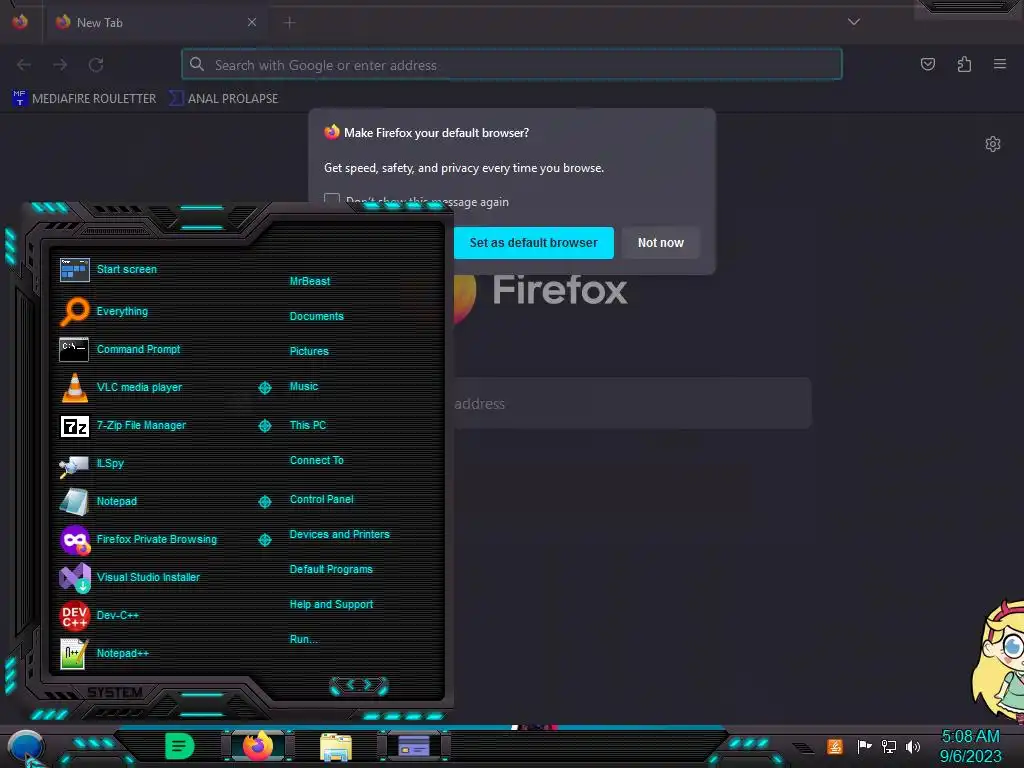Open MEDIAFIRE ROULETTER bookmark
Image resolution: width=1024 pixels, height=768 pixels.
[84, 99]
